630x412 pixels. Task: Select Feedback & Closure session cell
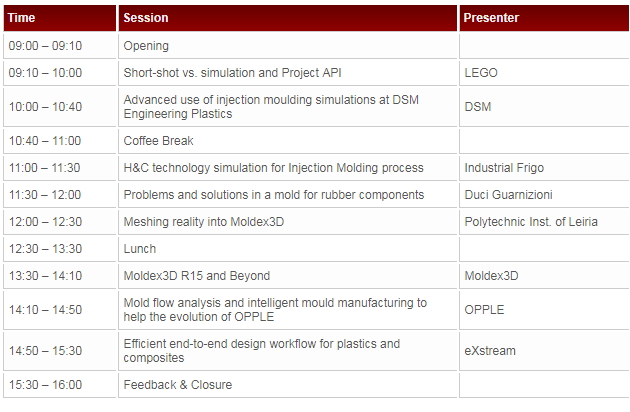288,385
